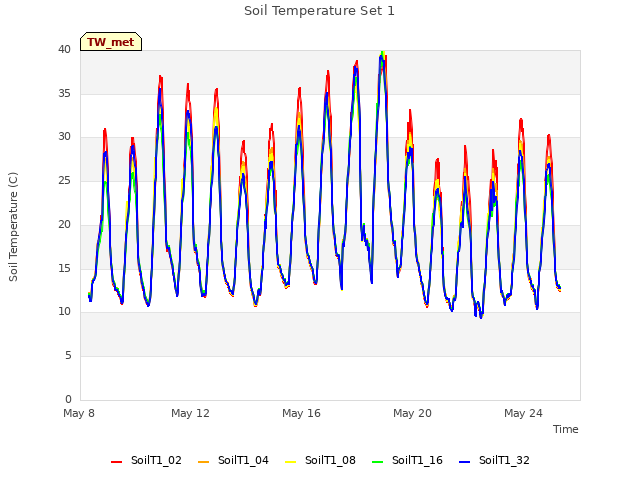Click the 0 y-axis tick label
The height and width of the screenshot is (480, 640).
coord(68,399)
